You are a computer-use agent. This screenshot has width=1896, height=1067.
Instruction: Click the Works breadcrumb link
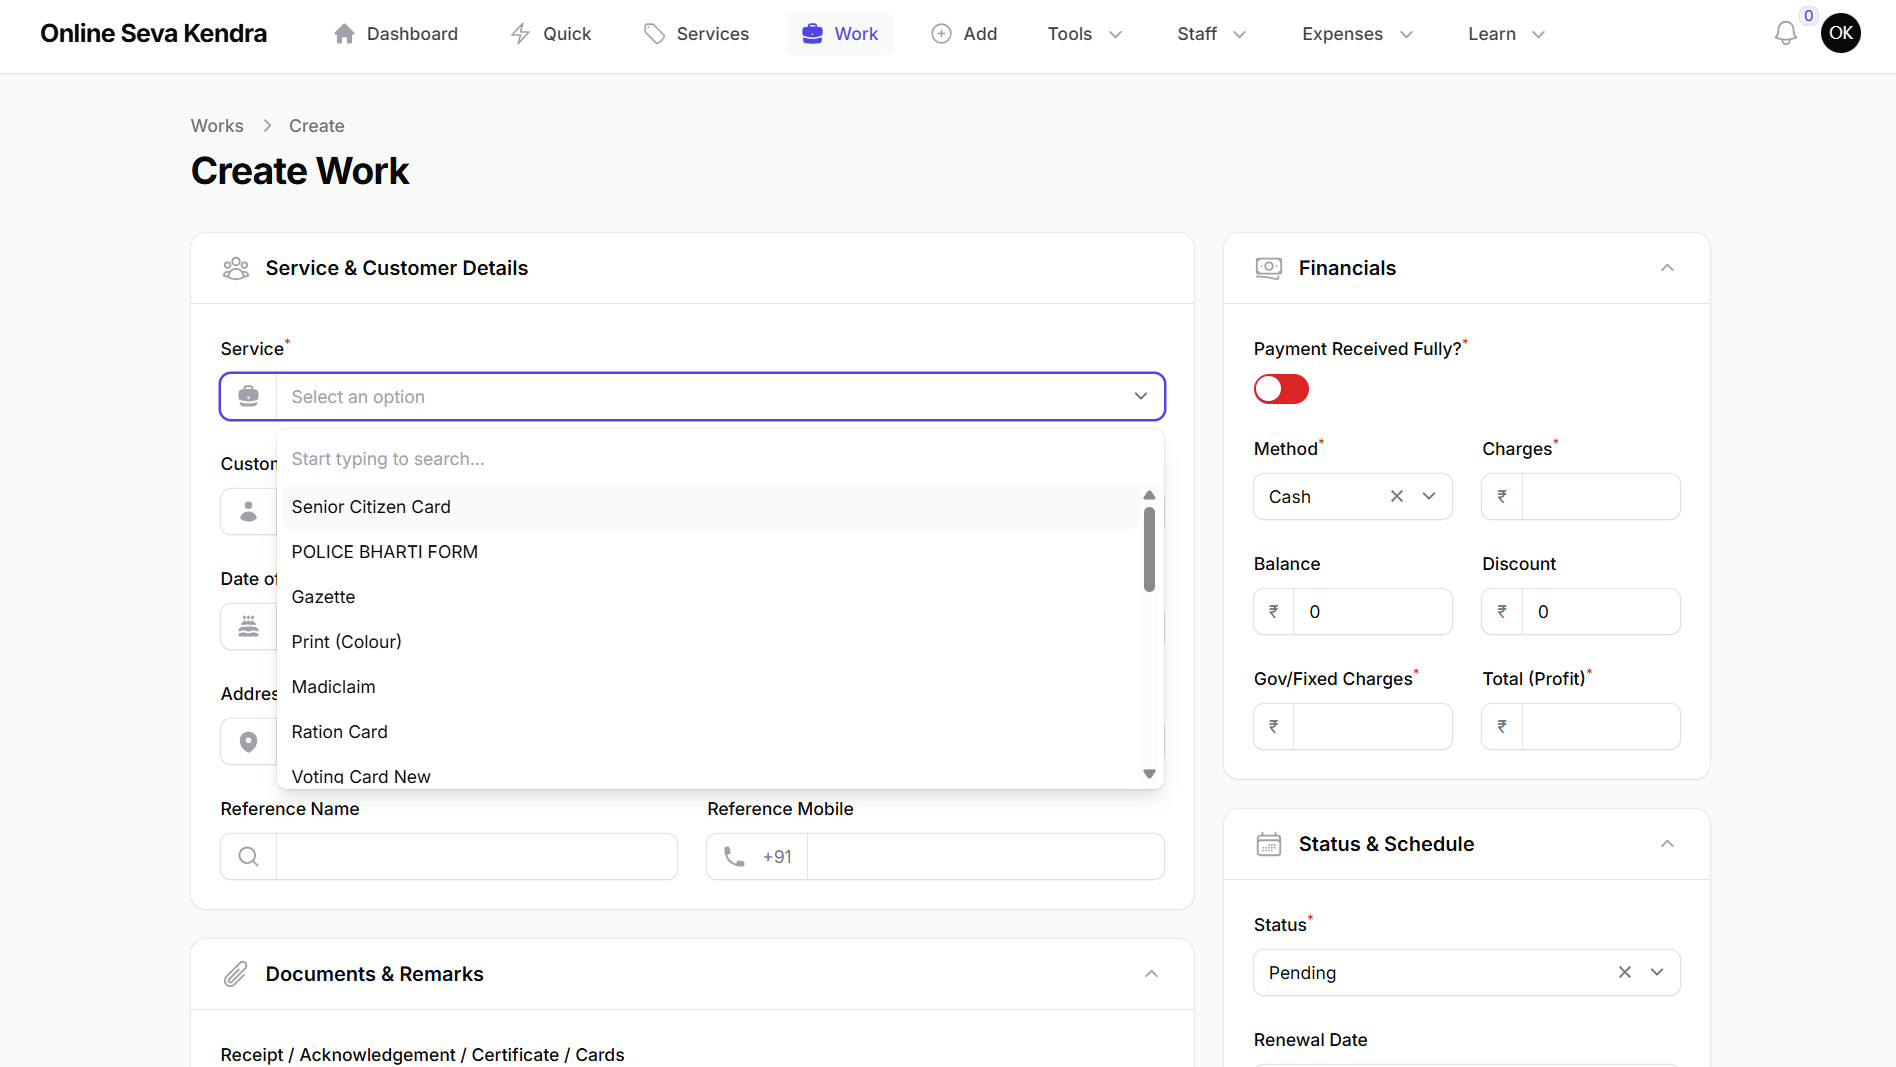click(217, 126)
